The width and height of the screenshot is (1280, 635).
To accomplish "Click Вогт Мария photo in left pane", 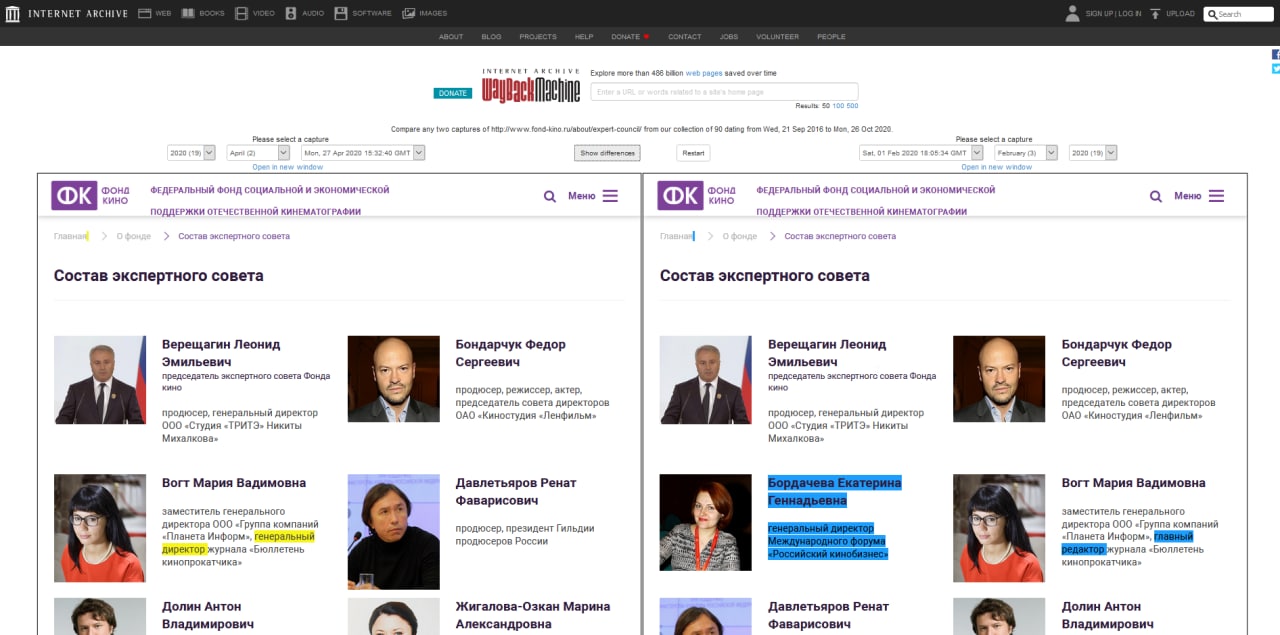I will coord(100,528).
